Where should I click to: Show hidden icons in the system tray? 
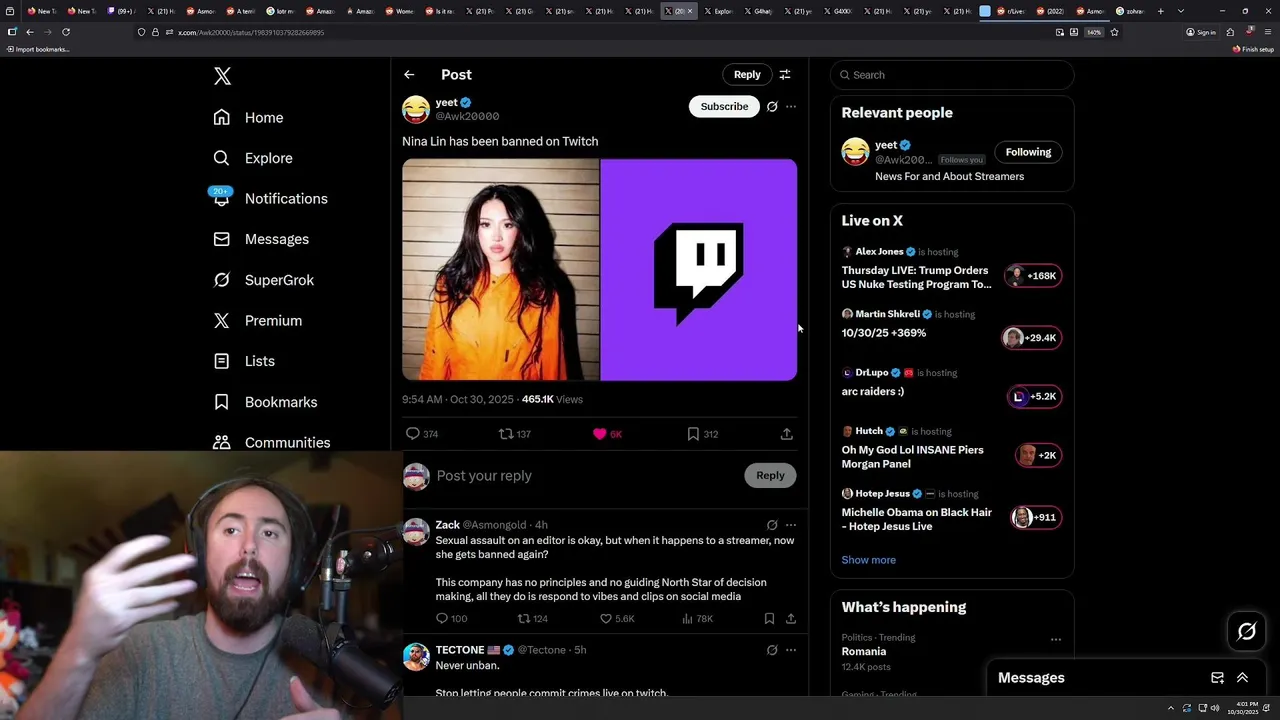(x=1170, y=708)
